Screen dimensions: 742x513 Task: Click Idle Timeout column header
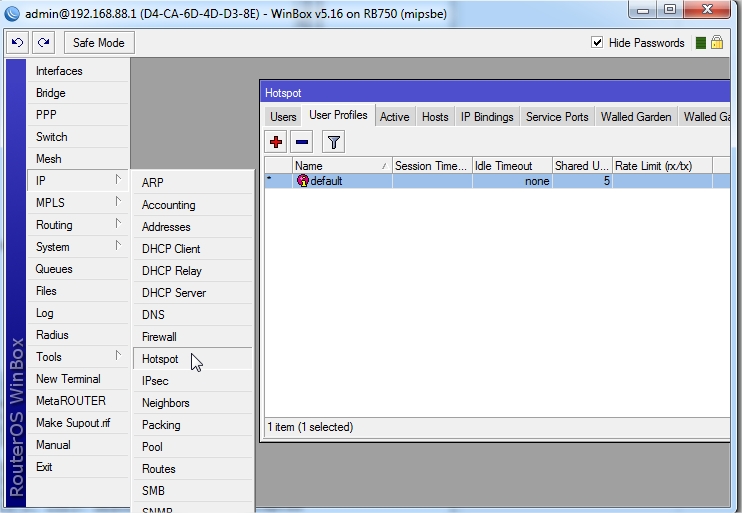(512, 166)
